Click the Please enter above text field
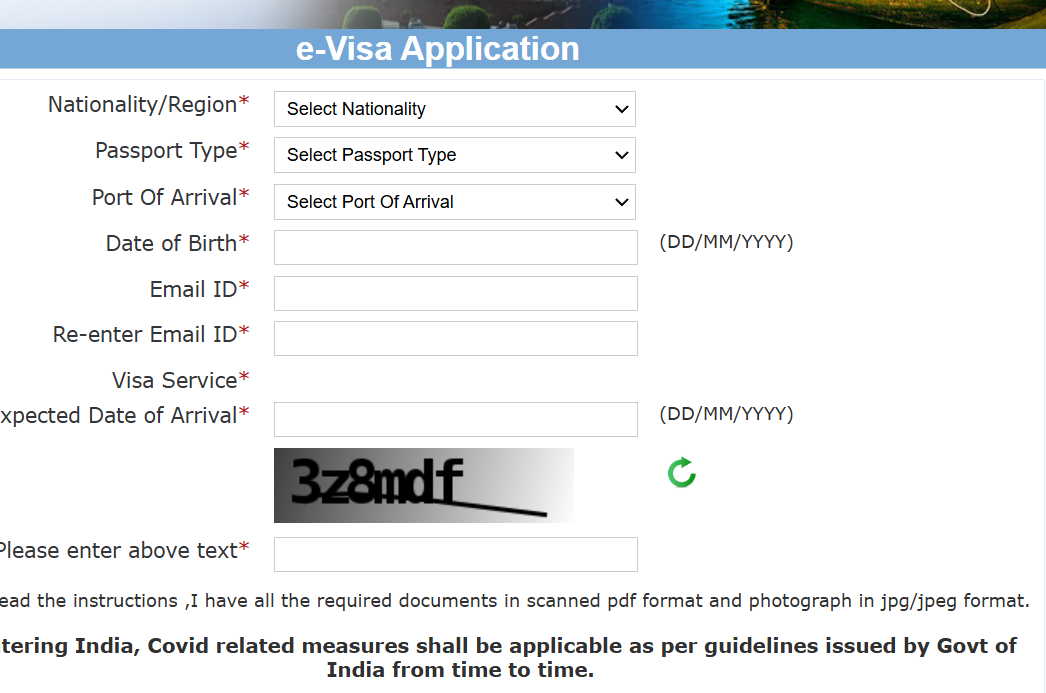The height and width of the screenshot is (693, 1046). coord(455,554)
